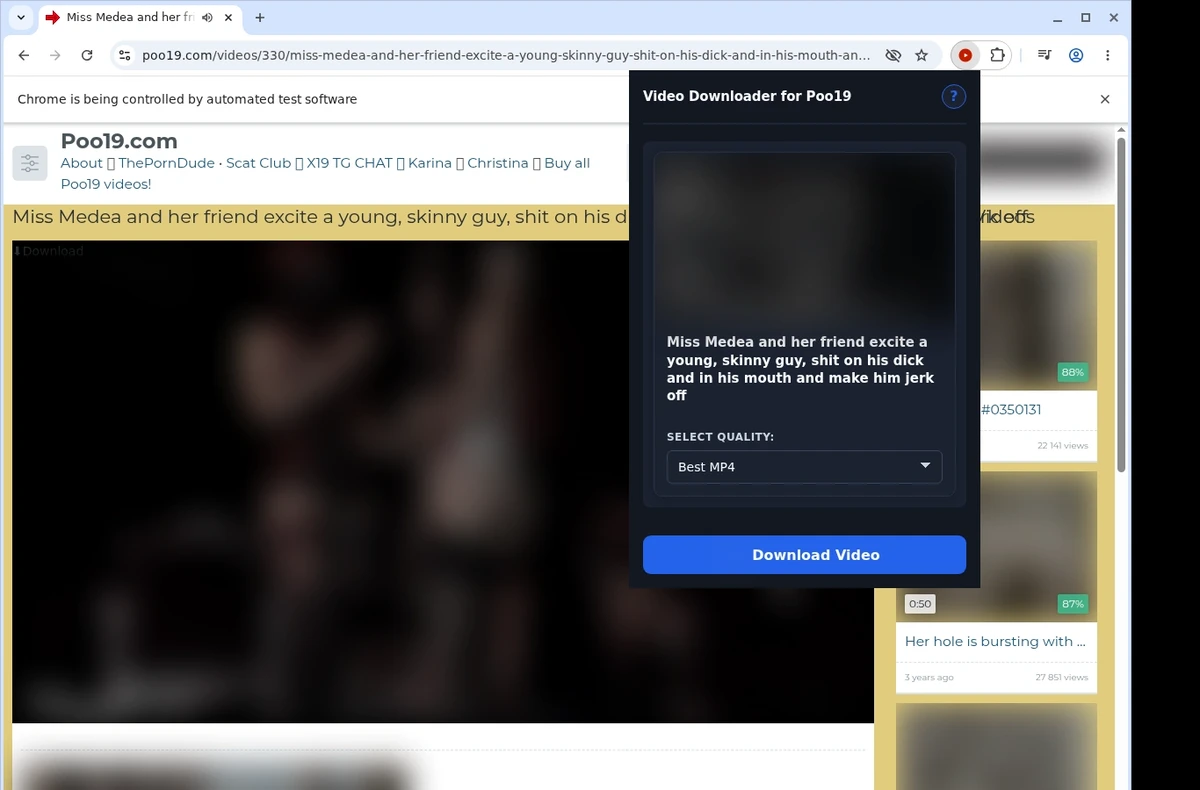
Task: Click the 22 141 views text
Action: click(x=1062, y=445)
